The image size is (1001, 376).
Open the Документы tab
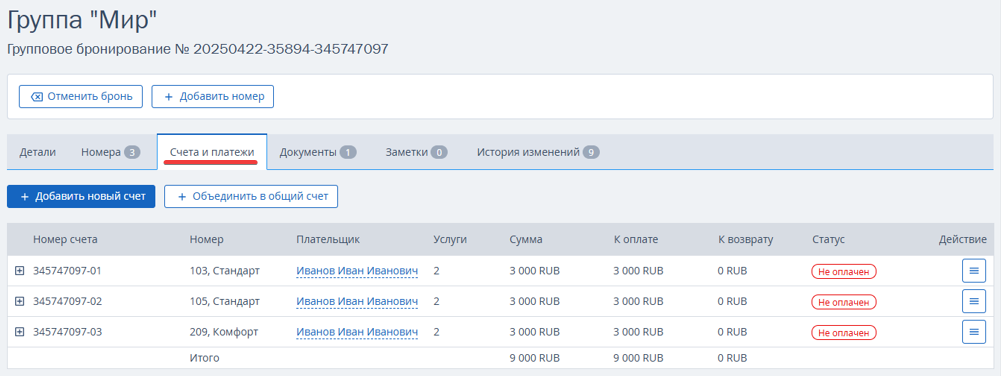(318, 152)
